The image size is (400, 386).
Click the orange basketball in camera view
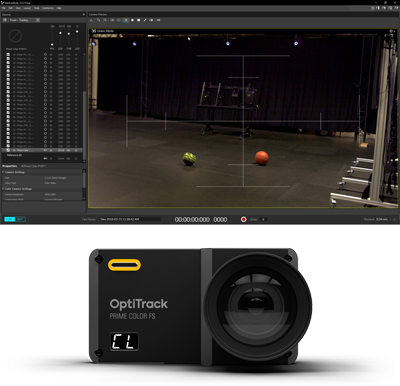click(262, 157)
